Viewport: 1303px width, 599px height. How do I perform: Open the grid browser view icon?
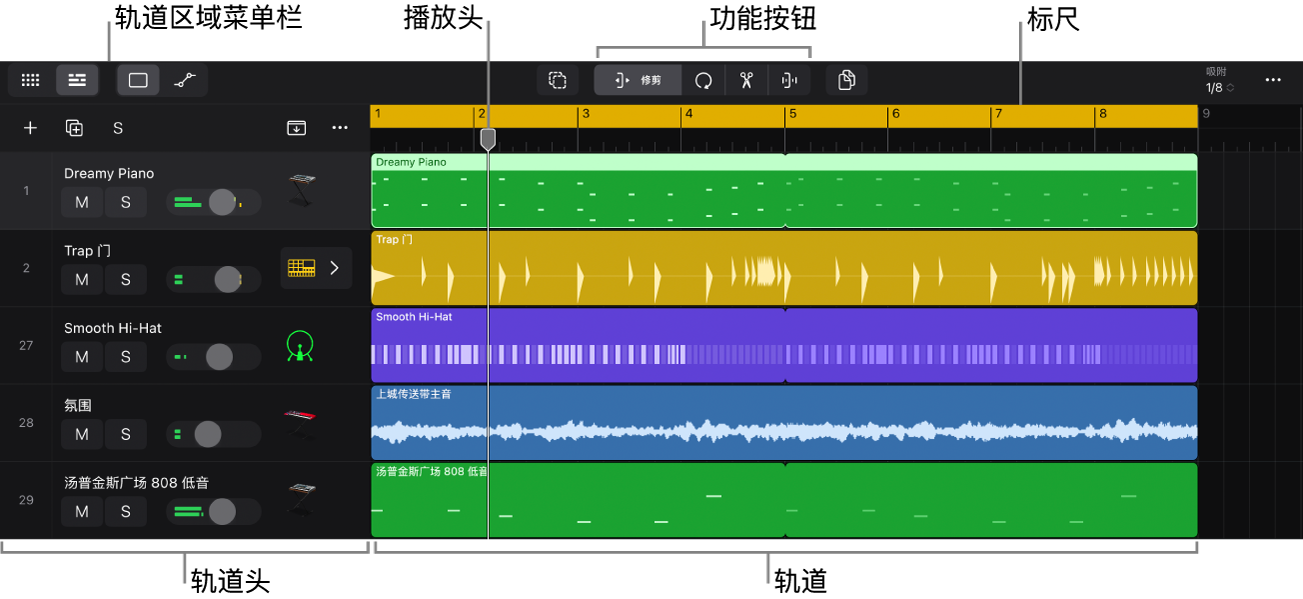pos(31,80)
